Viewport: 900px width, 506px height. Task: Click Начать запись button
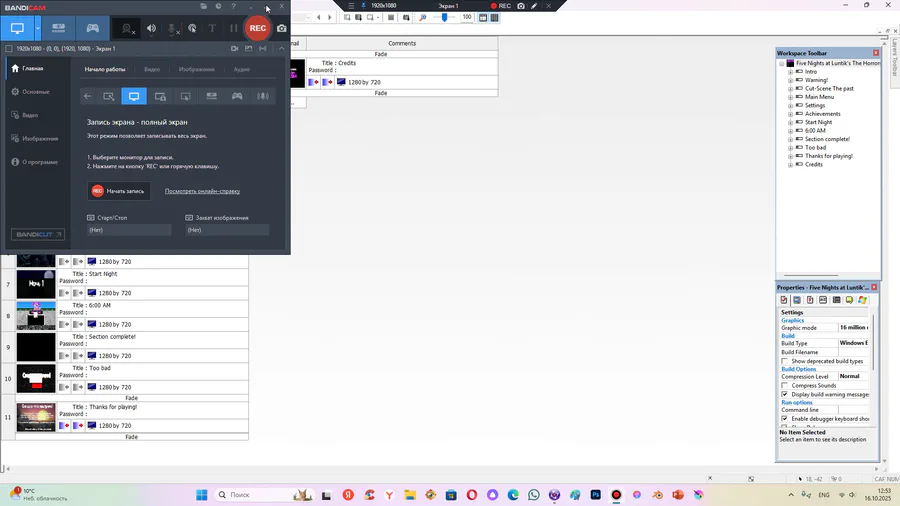tap(119, 191)
